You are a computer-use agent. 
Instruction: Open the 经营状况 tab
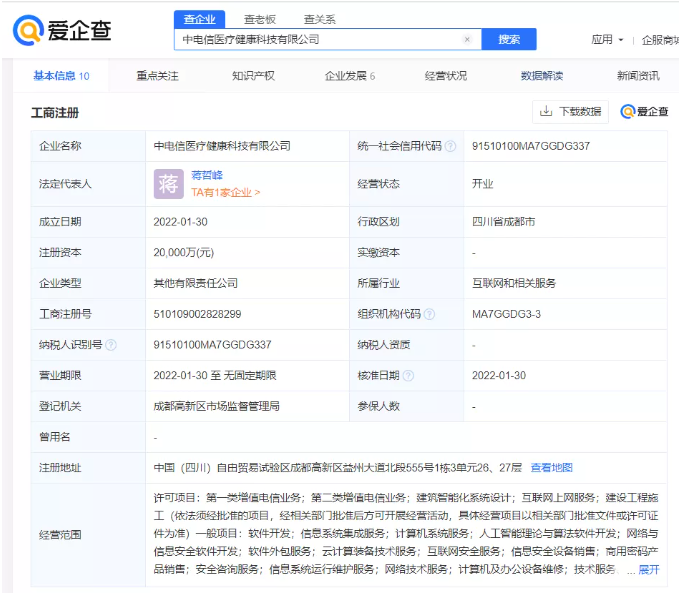coord(446,76)
